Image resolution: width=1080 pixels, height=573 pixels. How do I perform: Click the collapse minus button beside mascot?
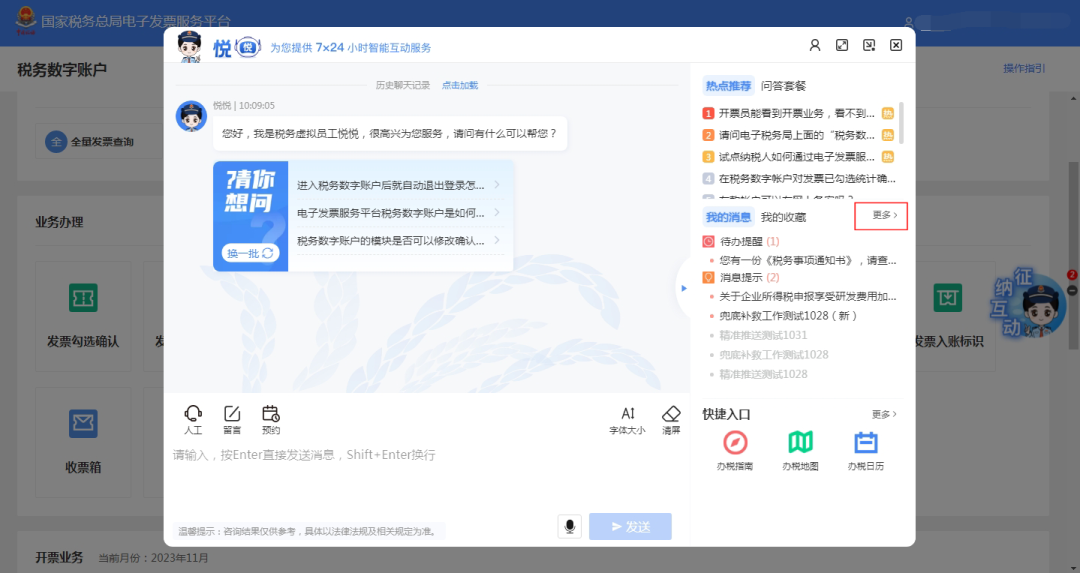click(x=1072, y=290)
